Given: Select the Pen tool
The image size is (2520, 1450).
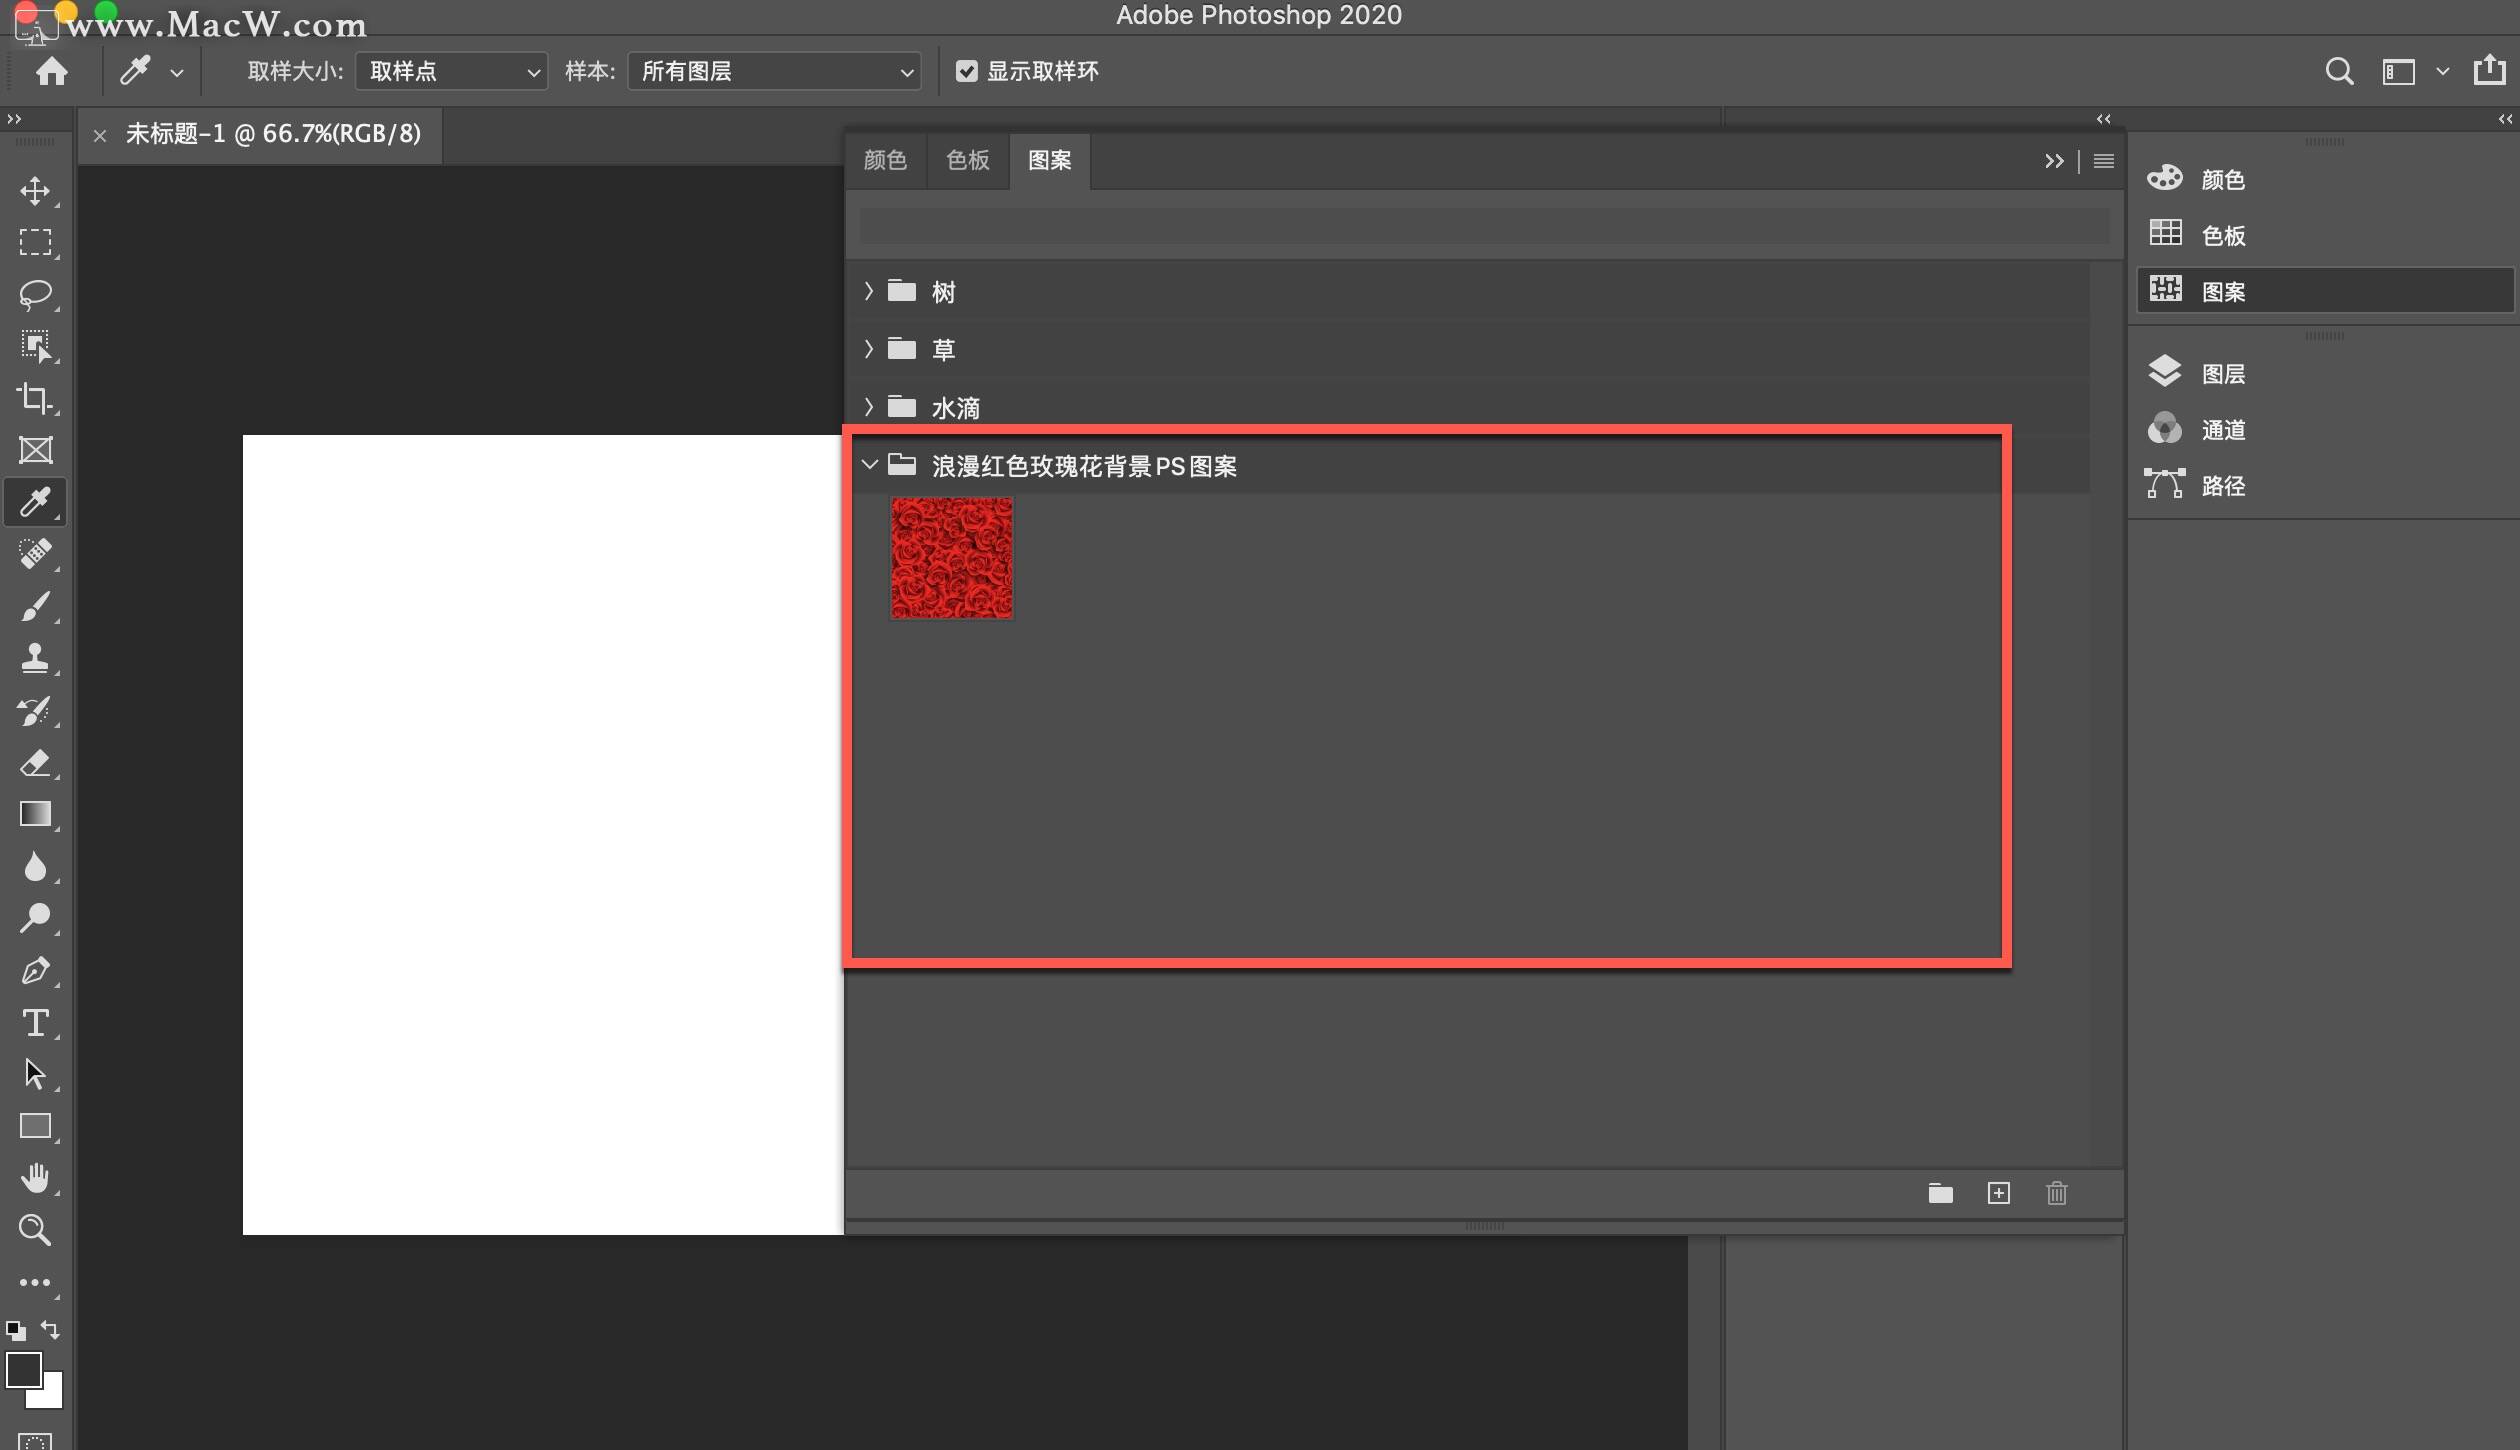Looking at the screenshot, I should 35,970.
